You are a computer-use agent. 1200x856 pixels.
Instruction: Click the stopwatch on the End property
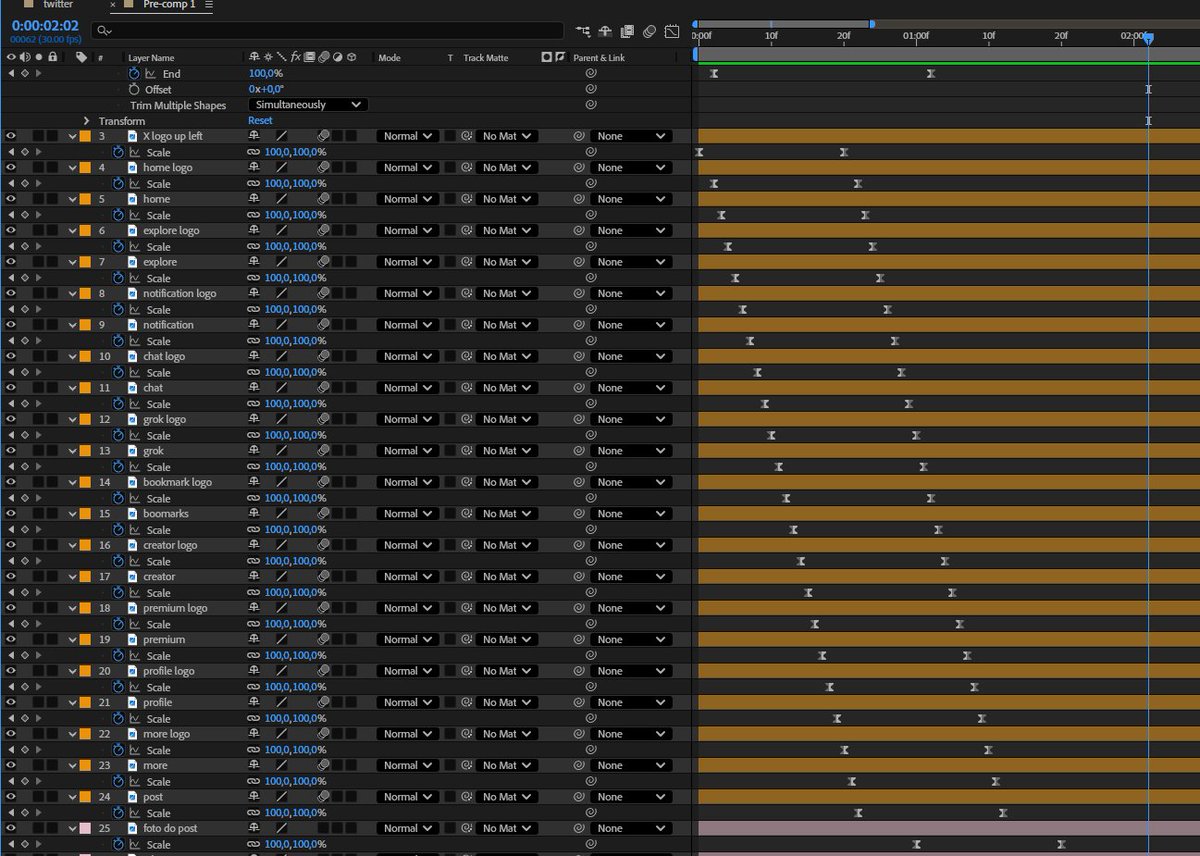point(133,73)
